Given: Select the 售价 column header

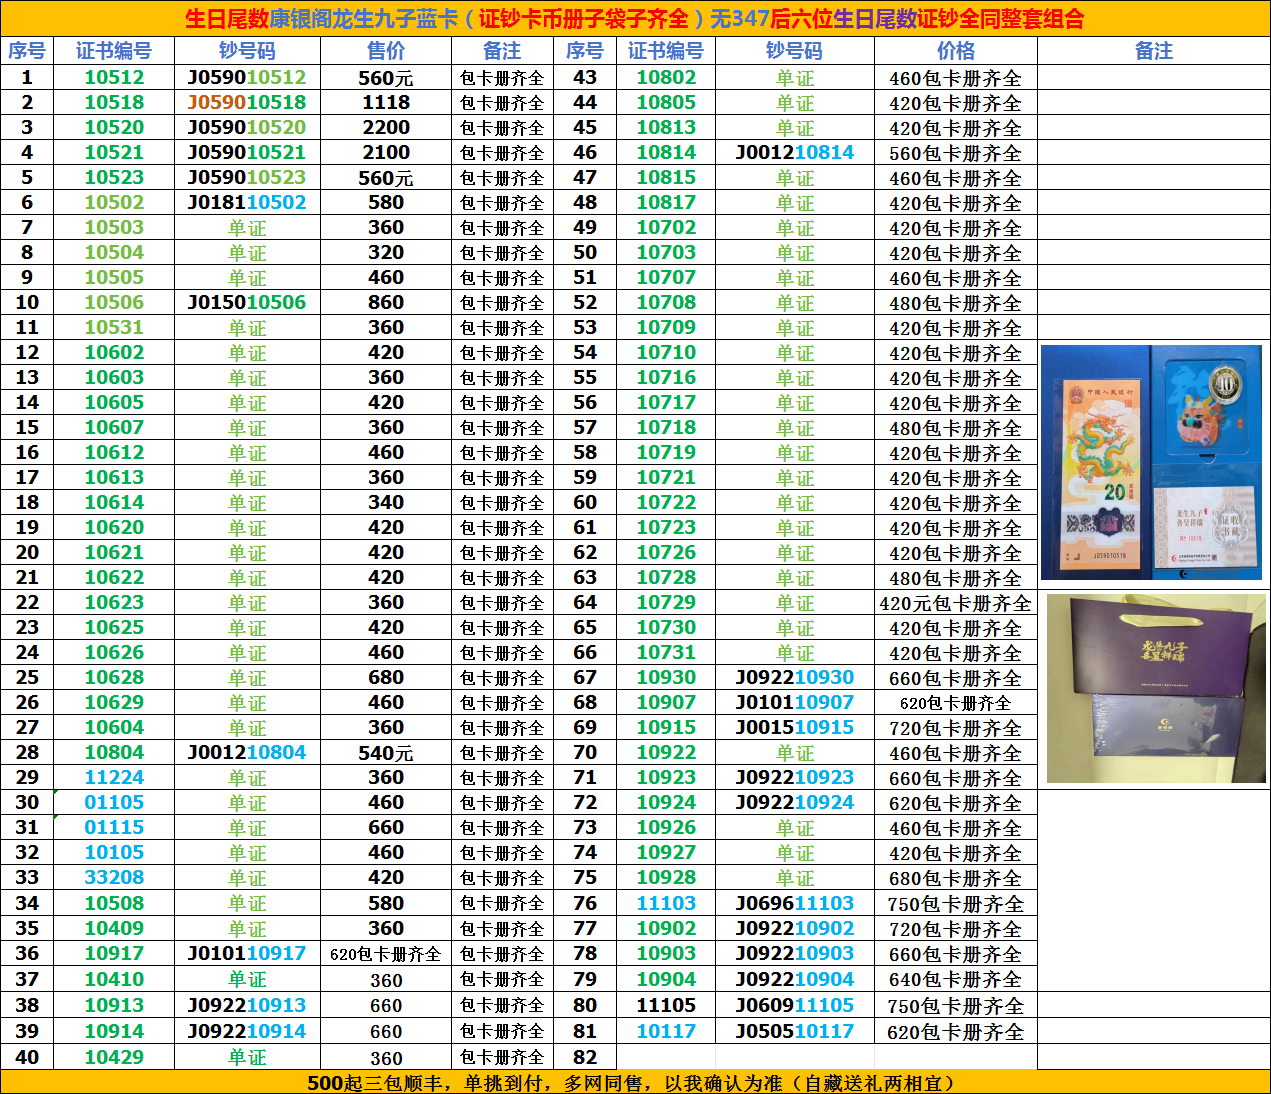Looking at the screenshot, I should pyautogui.click(x=386, y=51).
